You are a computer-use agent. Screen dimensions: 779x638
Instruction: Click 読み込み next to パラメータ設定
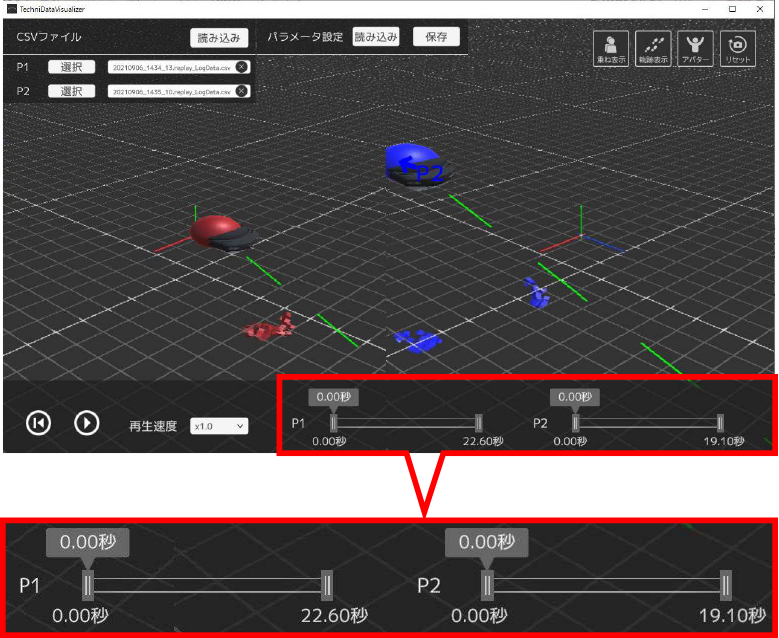pos(376,37)
